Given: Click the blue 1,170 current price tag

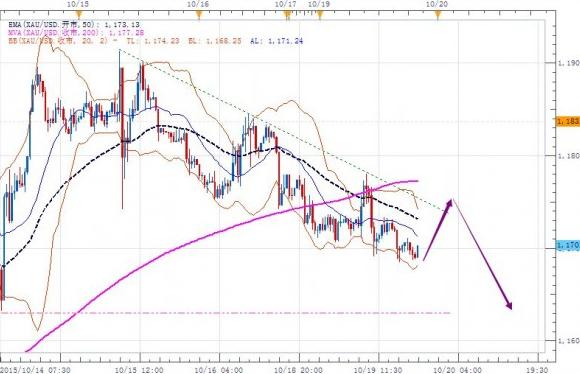Looking at the screenshot, I should pos(568,245).
